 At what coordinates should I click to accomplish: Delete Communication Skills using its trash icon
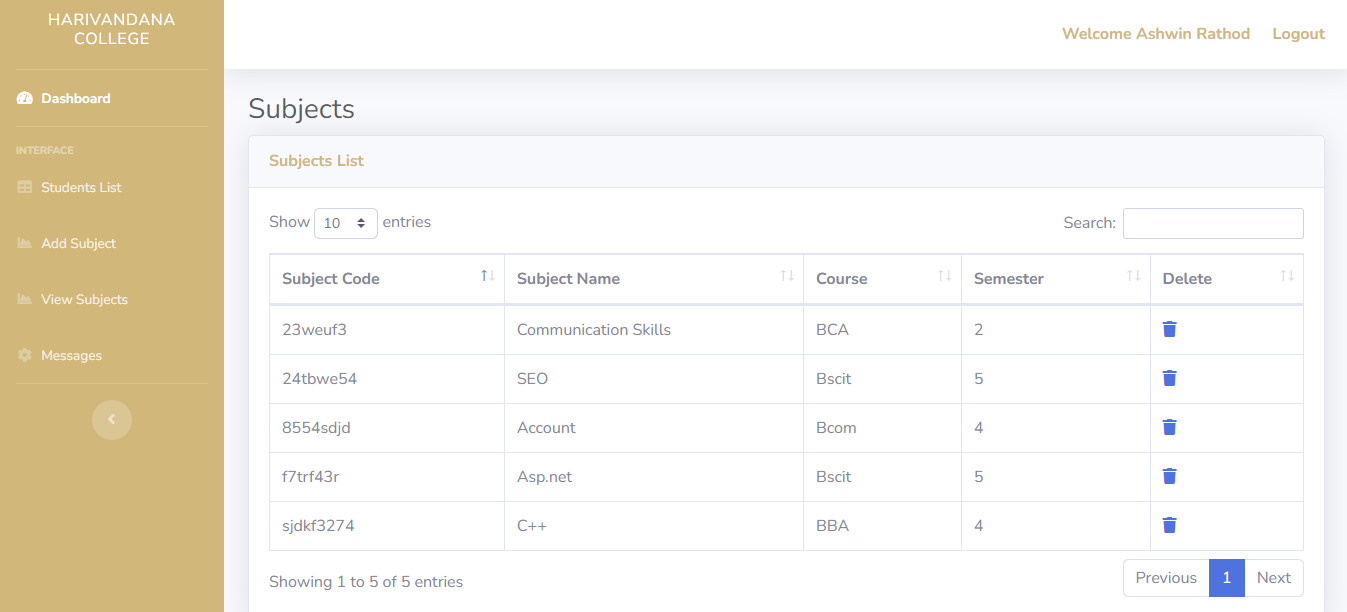1169,329
